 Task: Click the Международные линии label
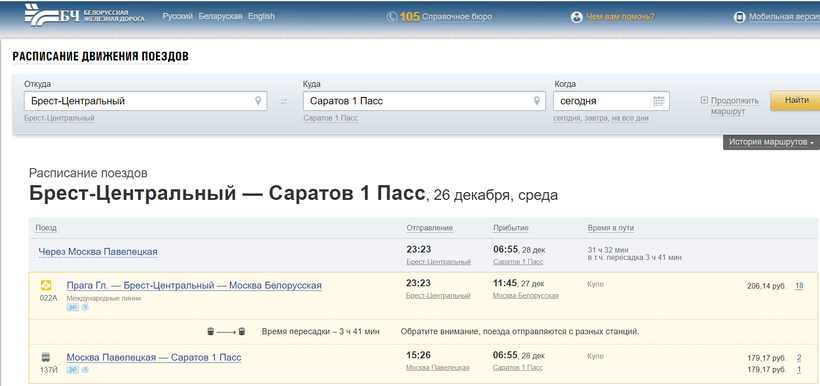pos(104,298)
